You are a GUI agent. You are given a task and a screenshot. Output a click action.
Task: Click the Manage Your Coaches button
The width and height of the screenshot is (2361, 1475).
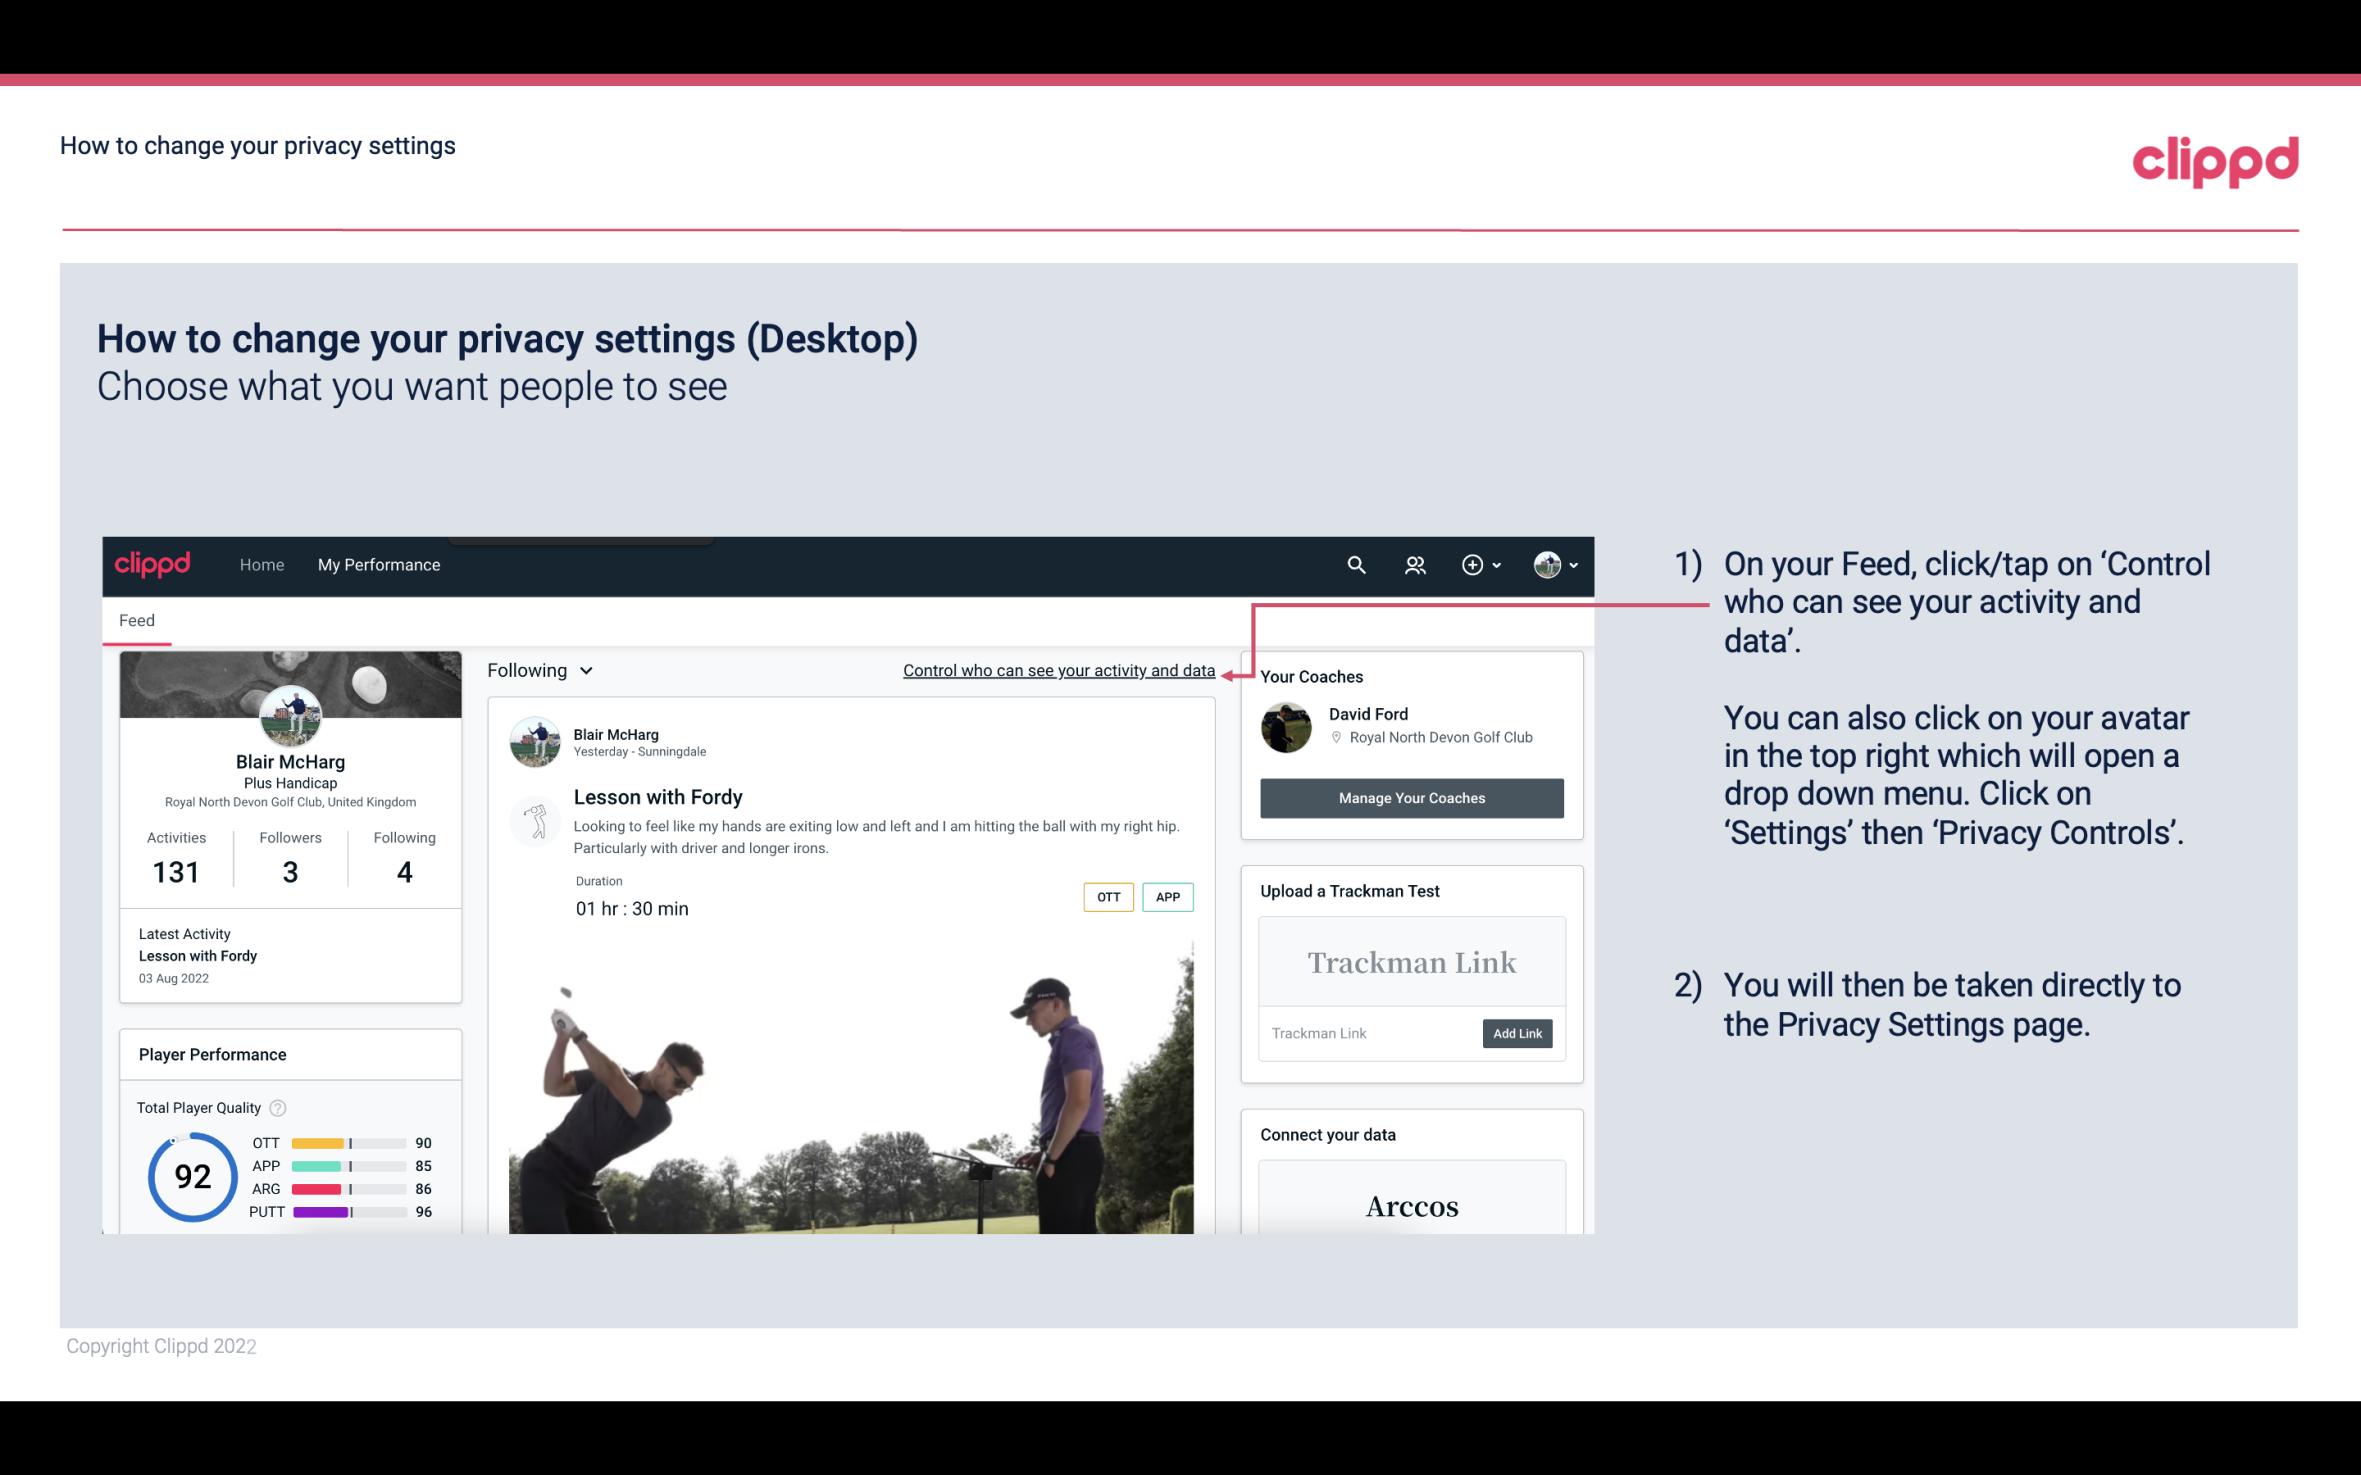coord(1410,797)
